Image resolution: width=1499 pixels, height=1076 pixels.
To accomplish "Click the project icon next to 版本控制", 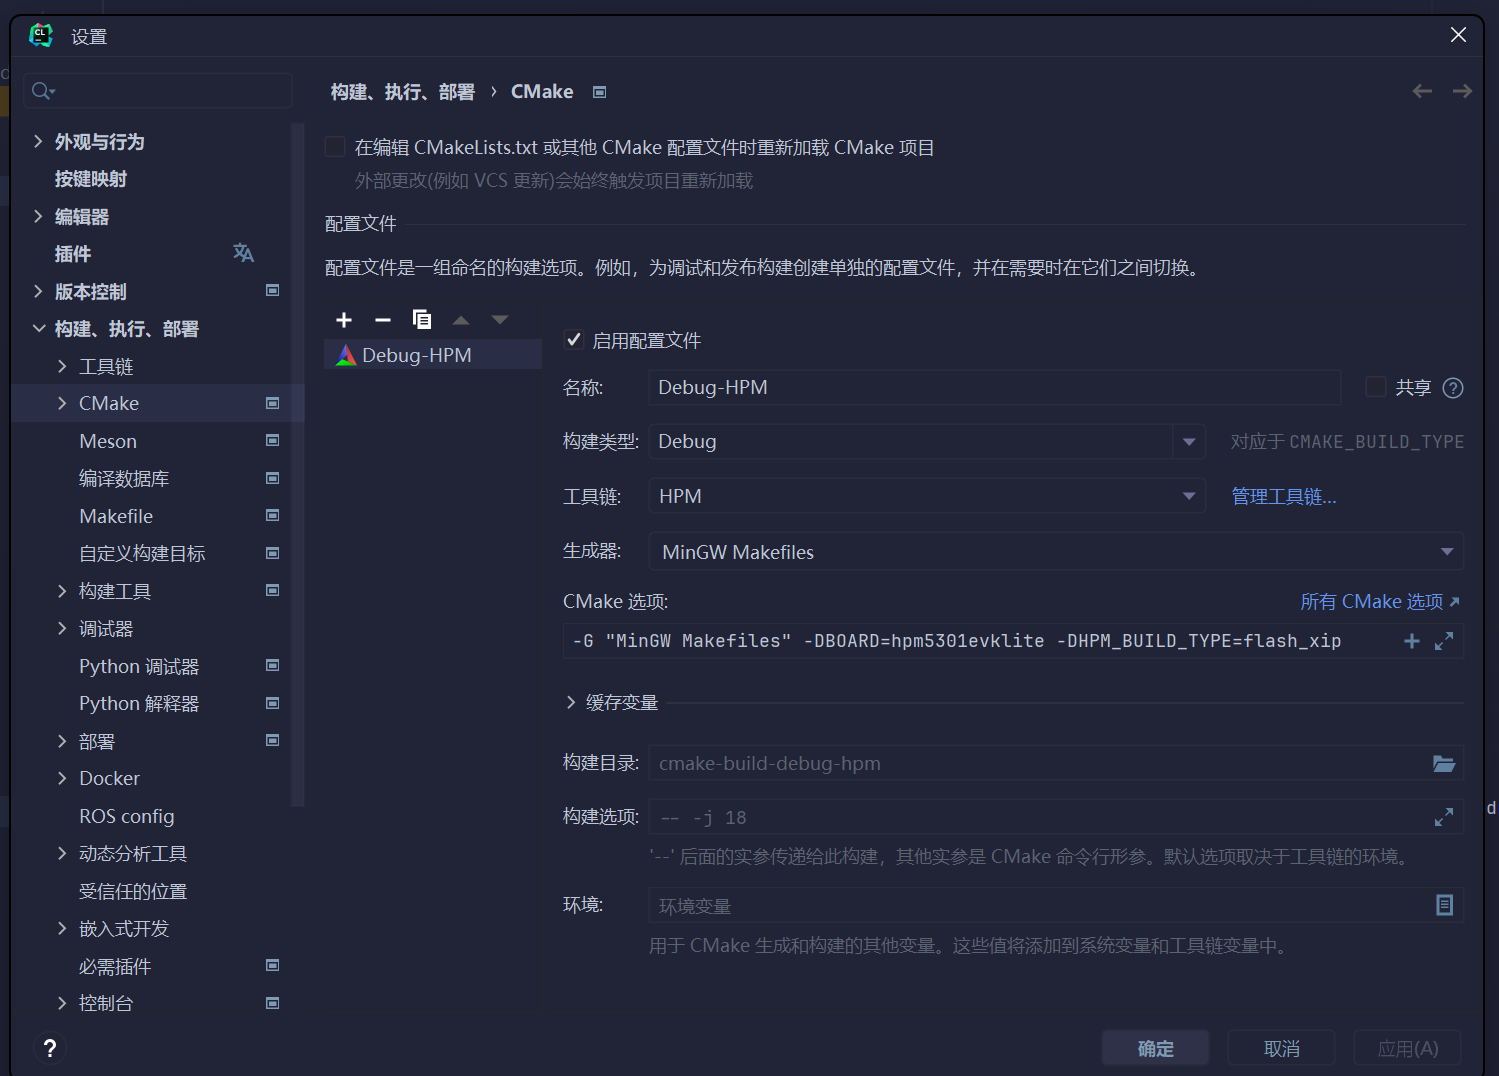I will click(272, 291).
